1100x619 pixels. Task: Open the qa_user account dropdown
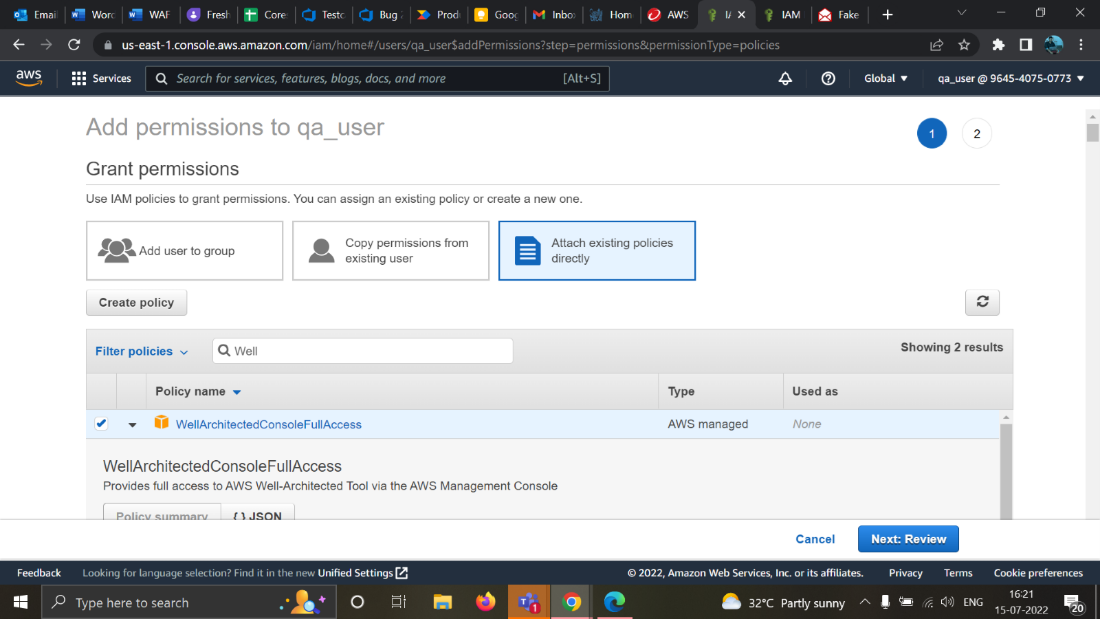[x=1011, y=79]
